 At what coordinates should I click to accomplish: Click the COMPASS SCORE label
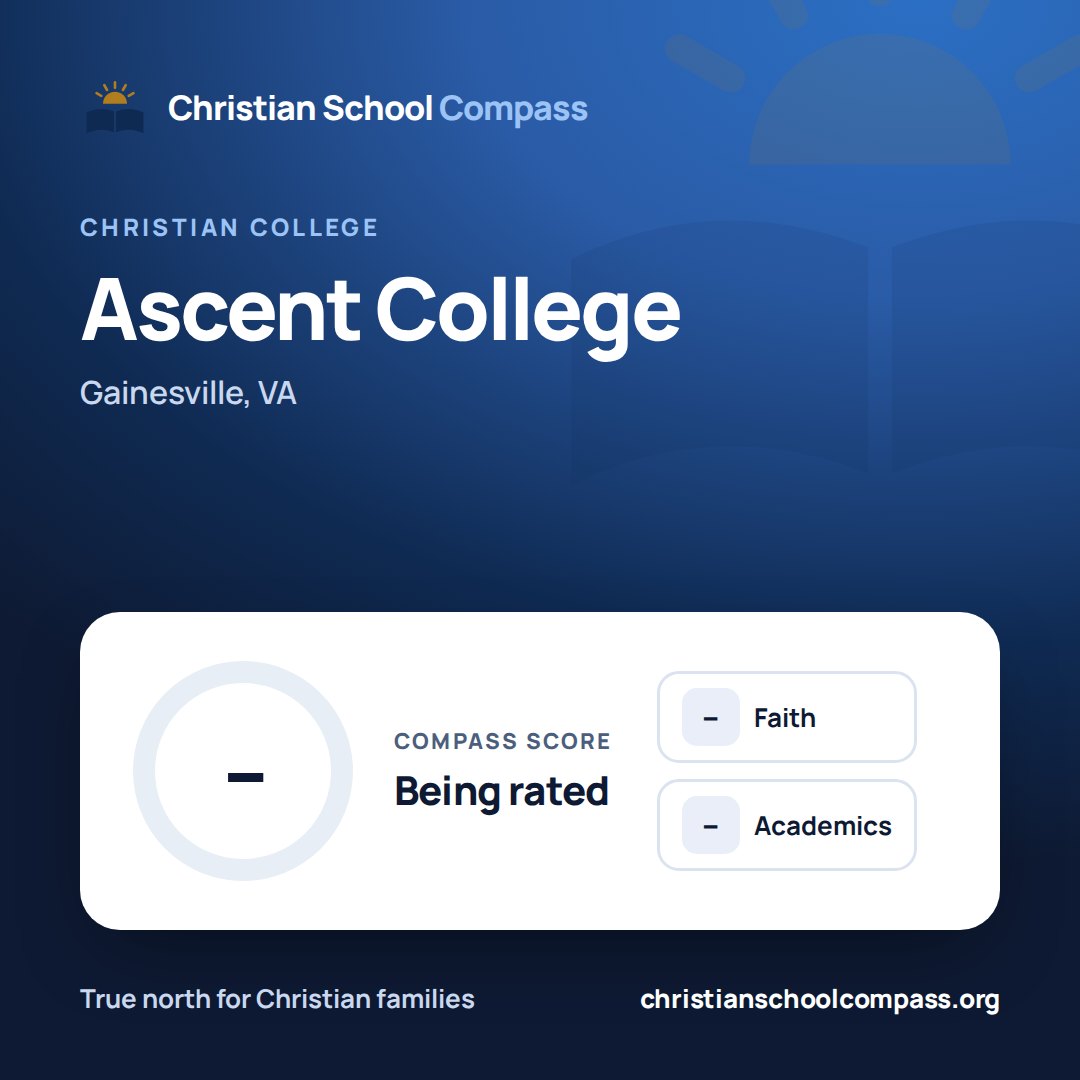tap(502, 741)
